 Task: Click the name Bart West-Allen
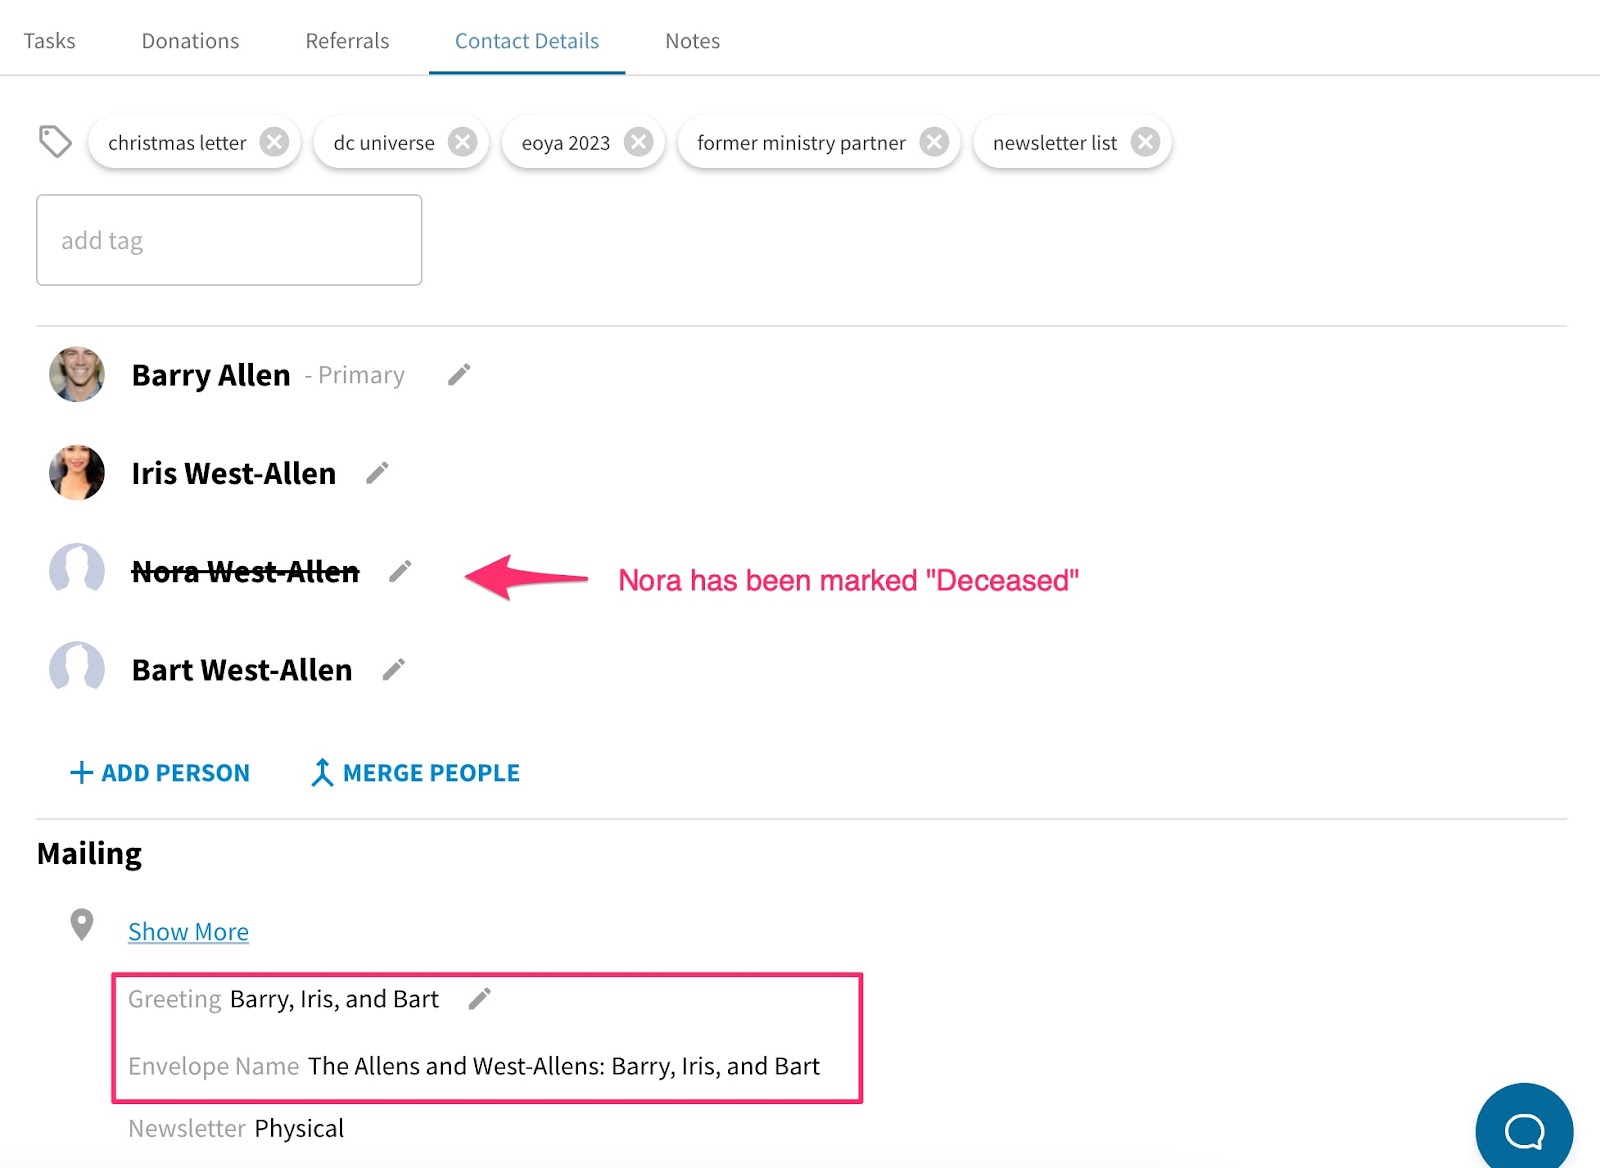242,669
